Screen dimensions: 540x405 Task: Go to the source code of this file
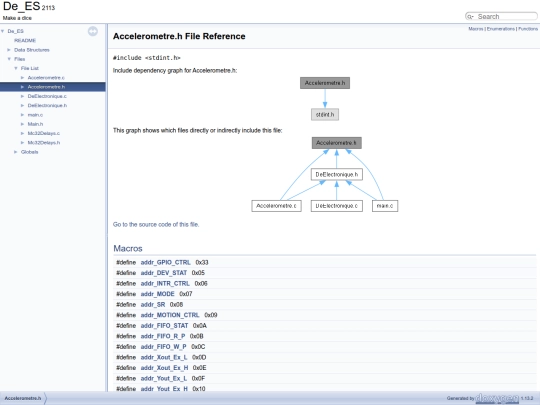coord(156,225)
